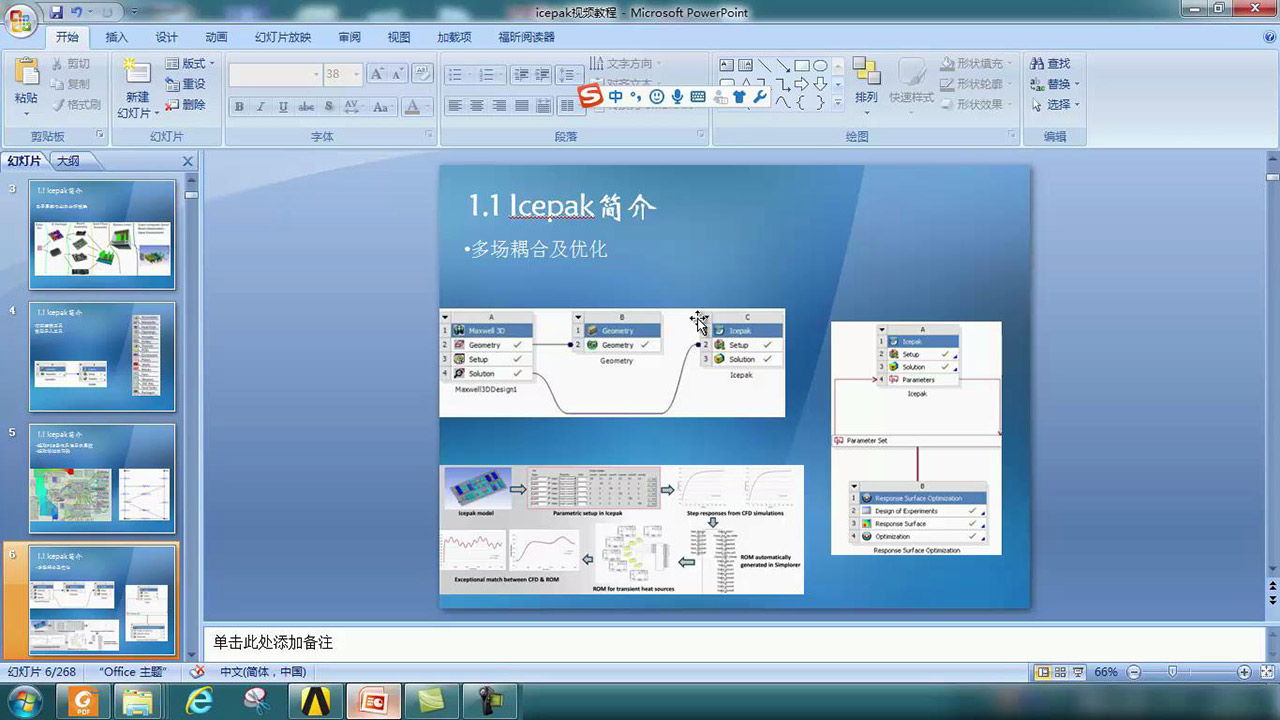The image size is (1280, 720).
Task: Start slideshow view from status bar
Action: [1078, 672]
